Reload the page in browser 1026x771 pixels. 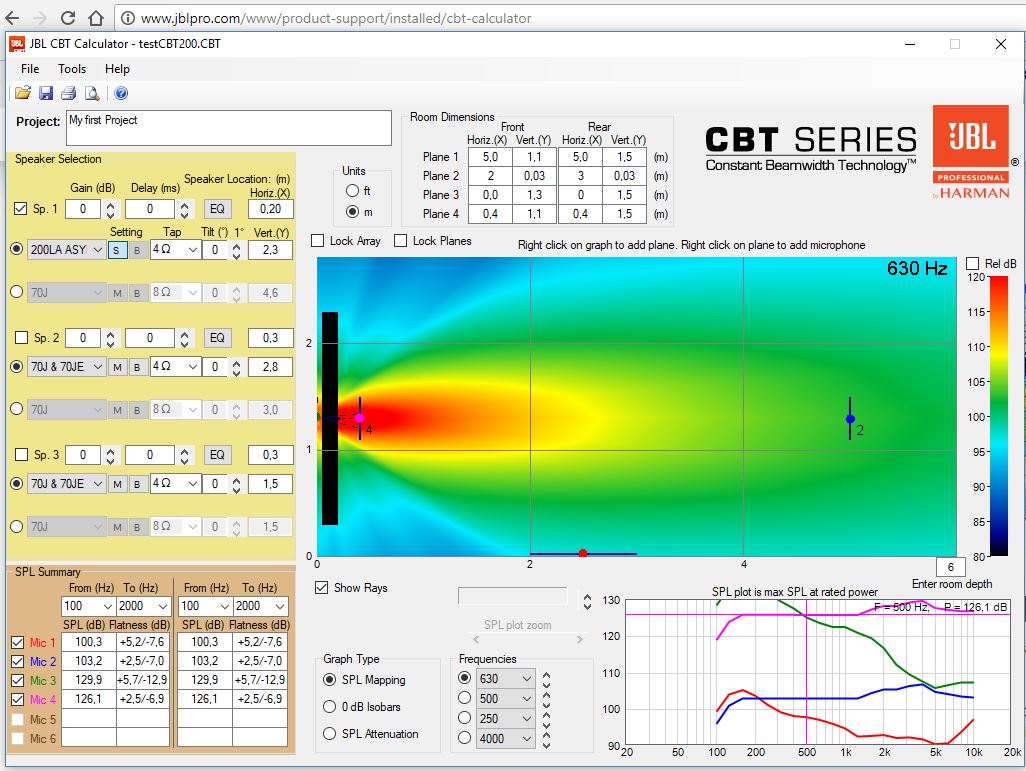click(x=67, y=18)
